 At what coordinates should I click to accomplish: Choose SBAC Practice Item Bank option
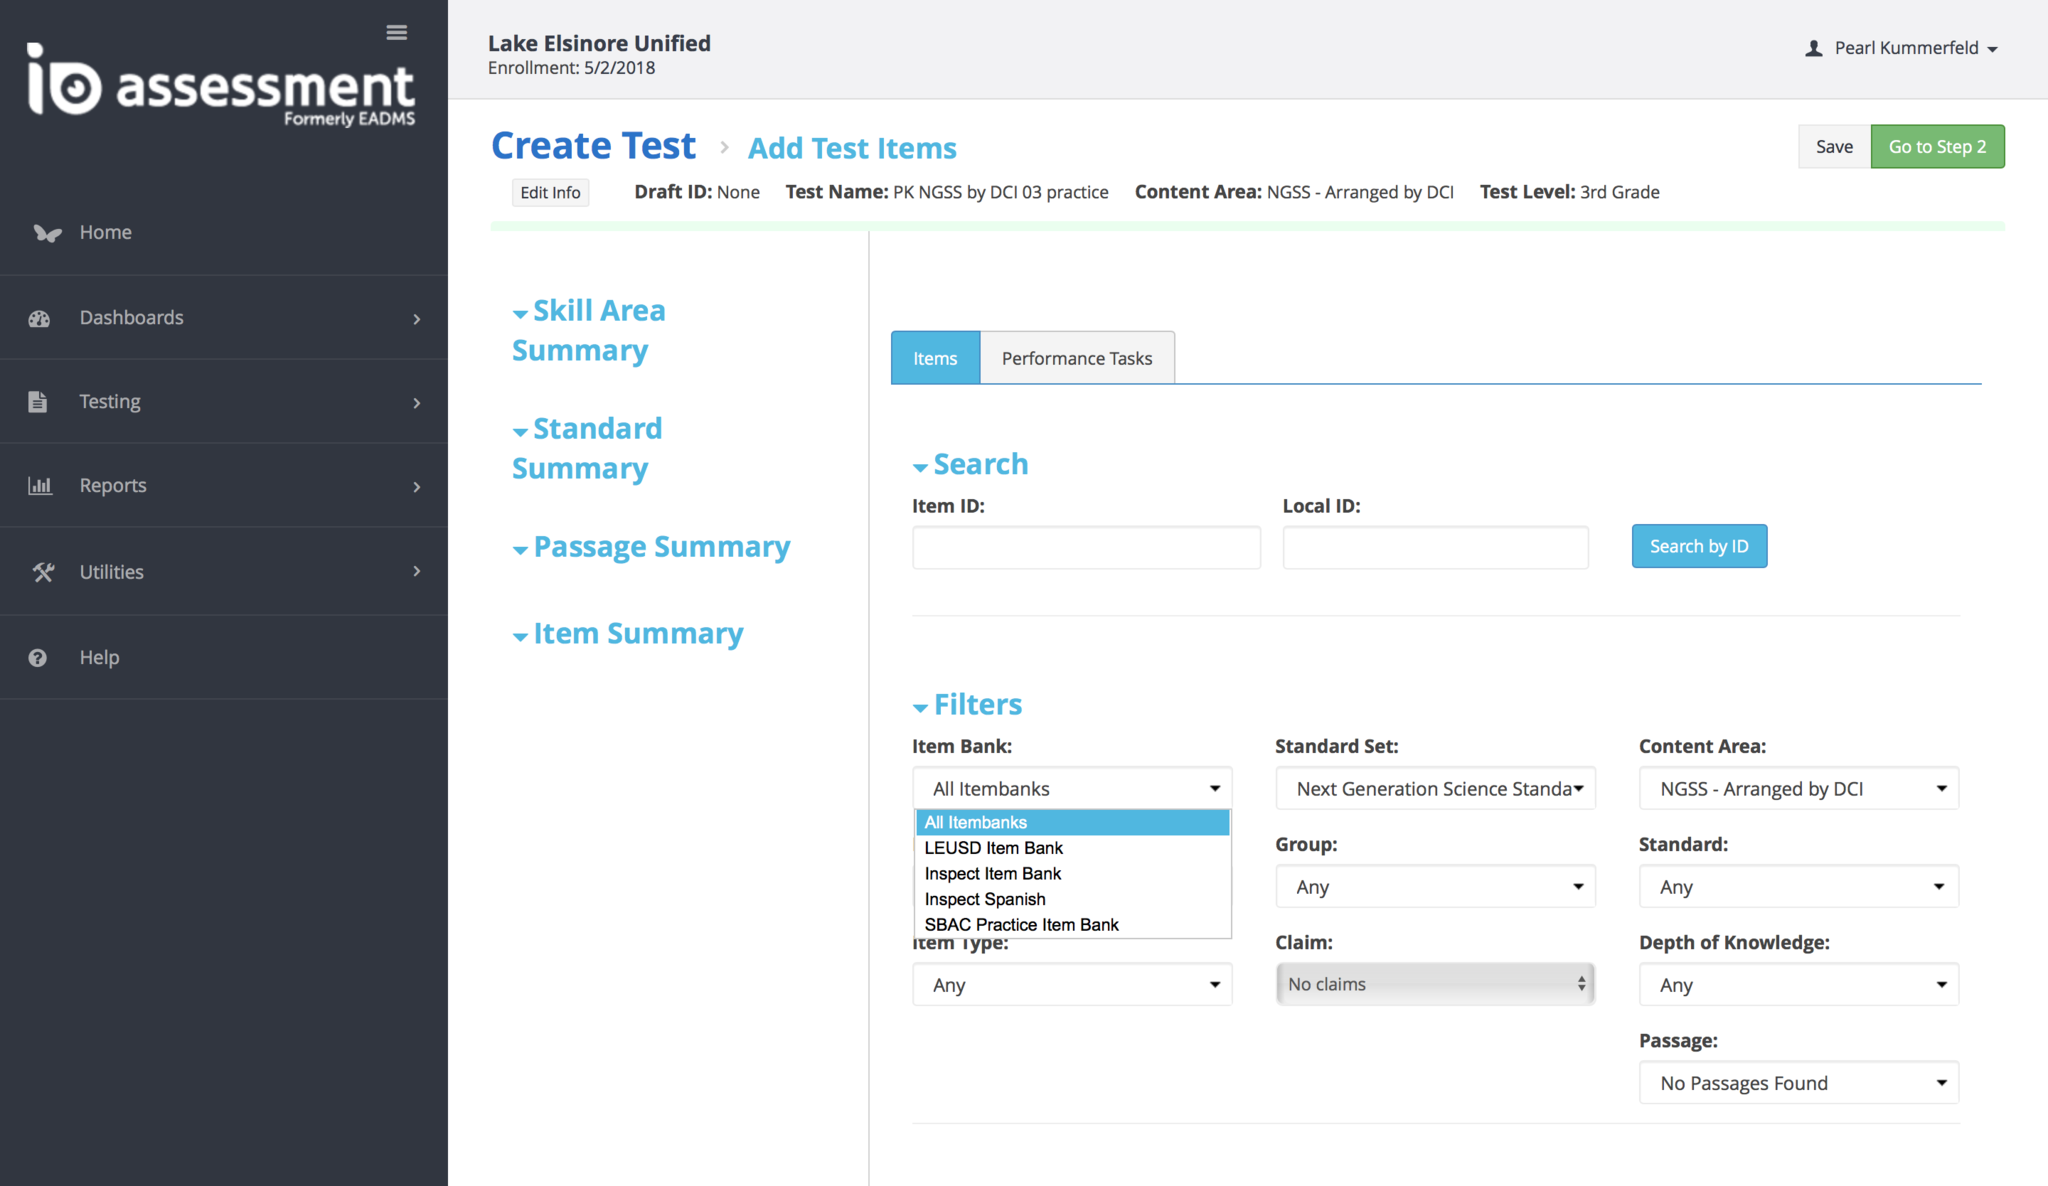1021,925
